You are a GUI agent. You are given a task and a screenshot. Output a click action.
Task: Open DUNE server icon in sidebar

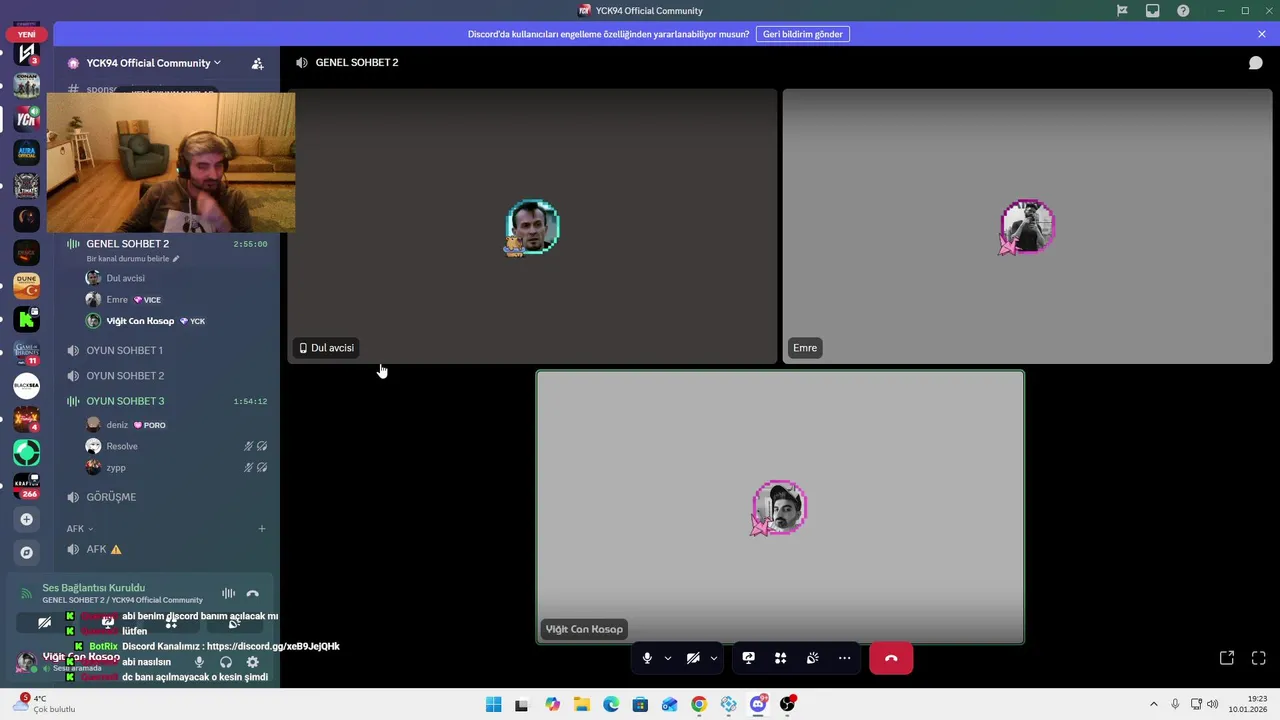point(27,286)
